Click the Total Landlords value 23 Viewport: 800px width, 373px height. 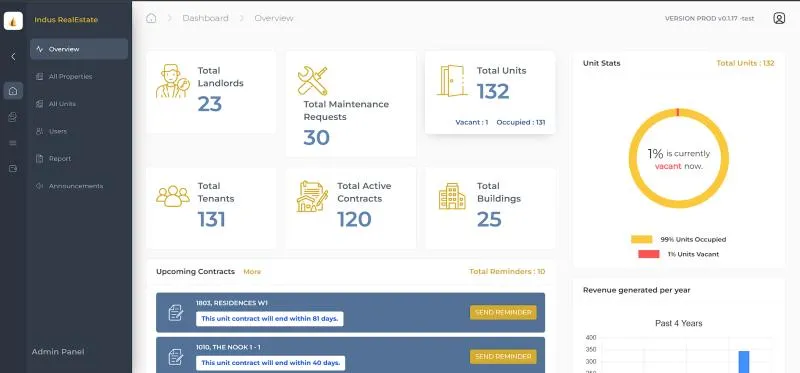[210, 104]
